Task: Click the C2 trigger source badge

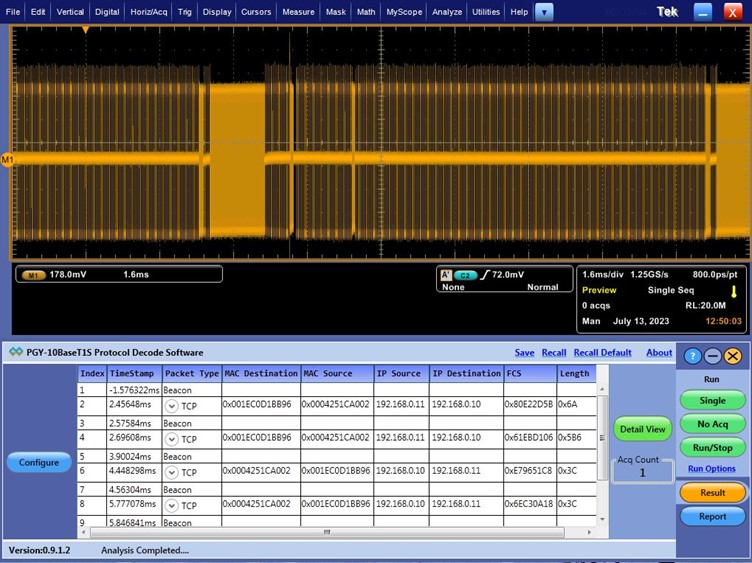Action: click(464, 274)
